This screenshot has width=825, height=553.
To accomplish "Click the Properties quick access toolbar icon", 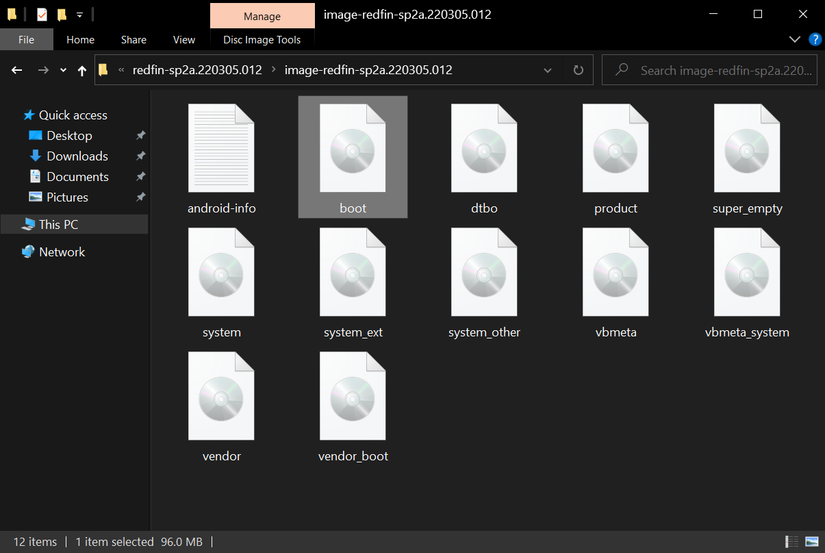I will point(42,15).
